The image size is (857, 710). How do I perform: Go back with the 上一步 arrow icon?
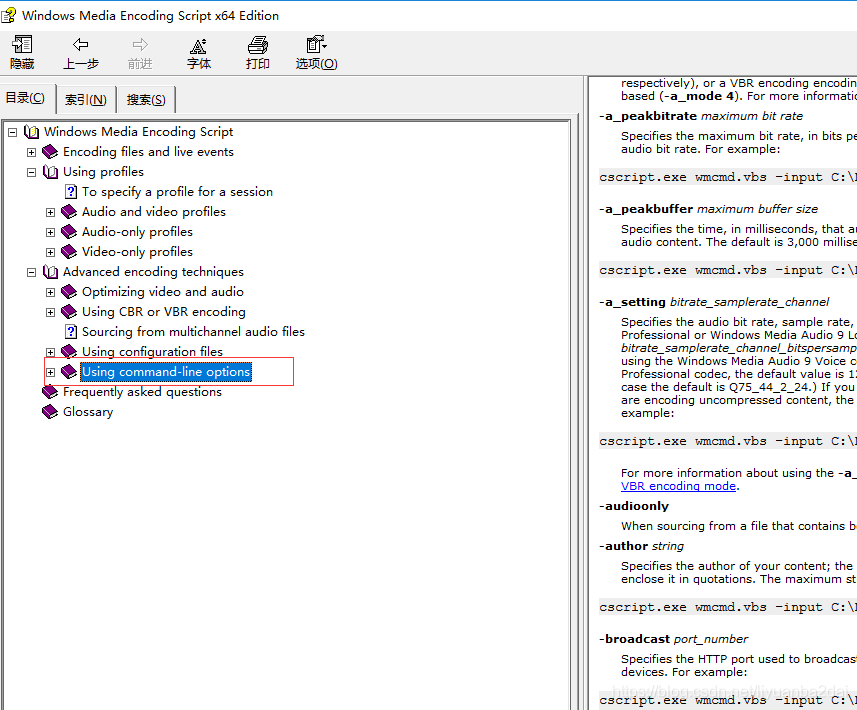[x=81, y=44]
